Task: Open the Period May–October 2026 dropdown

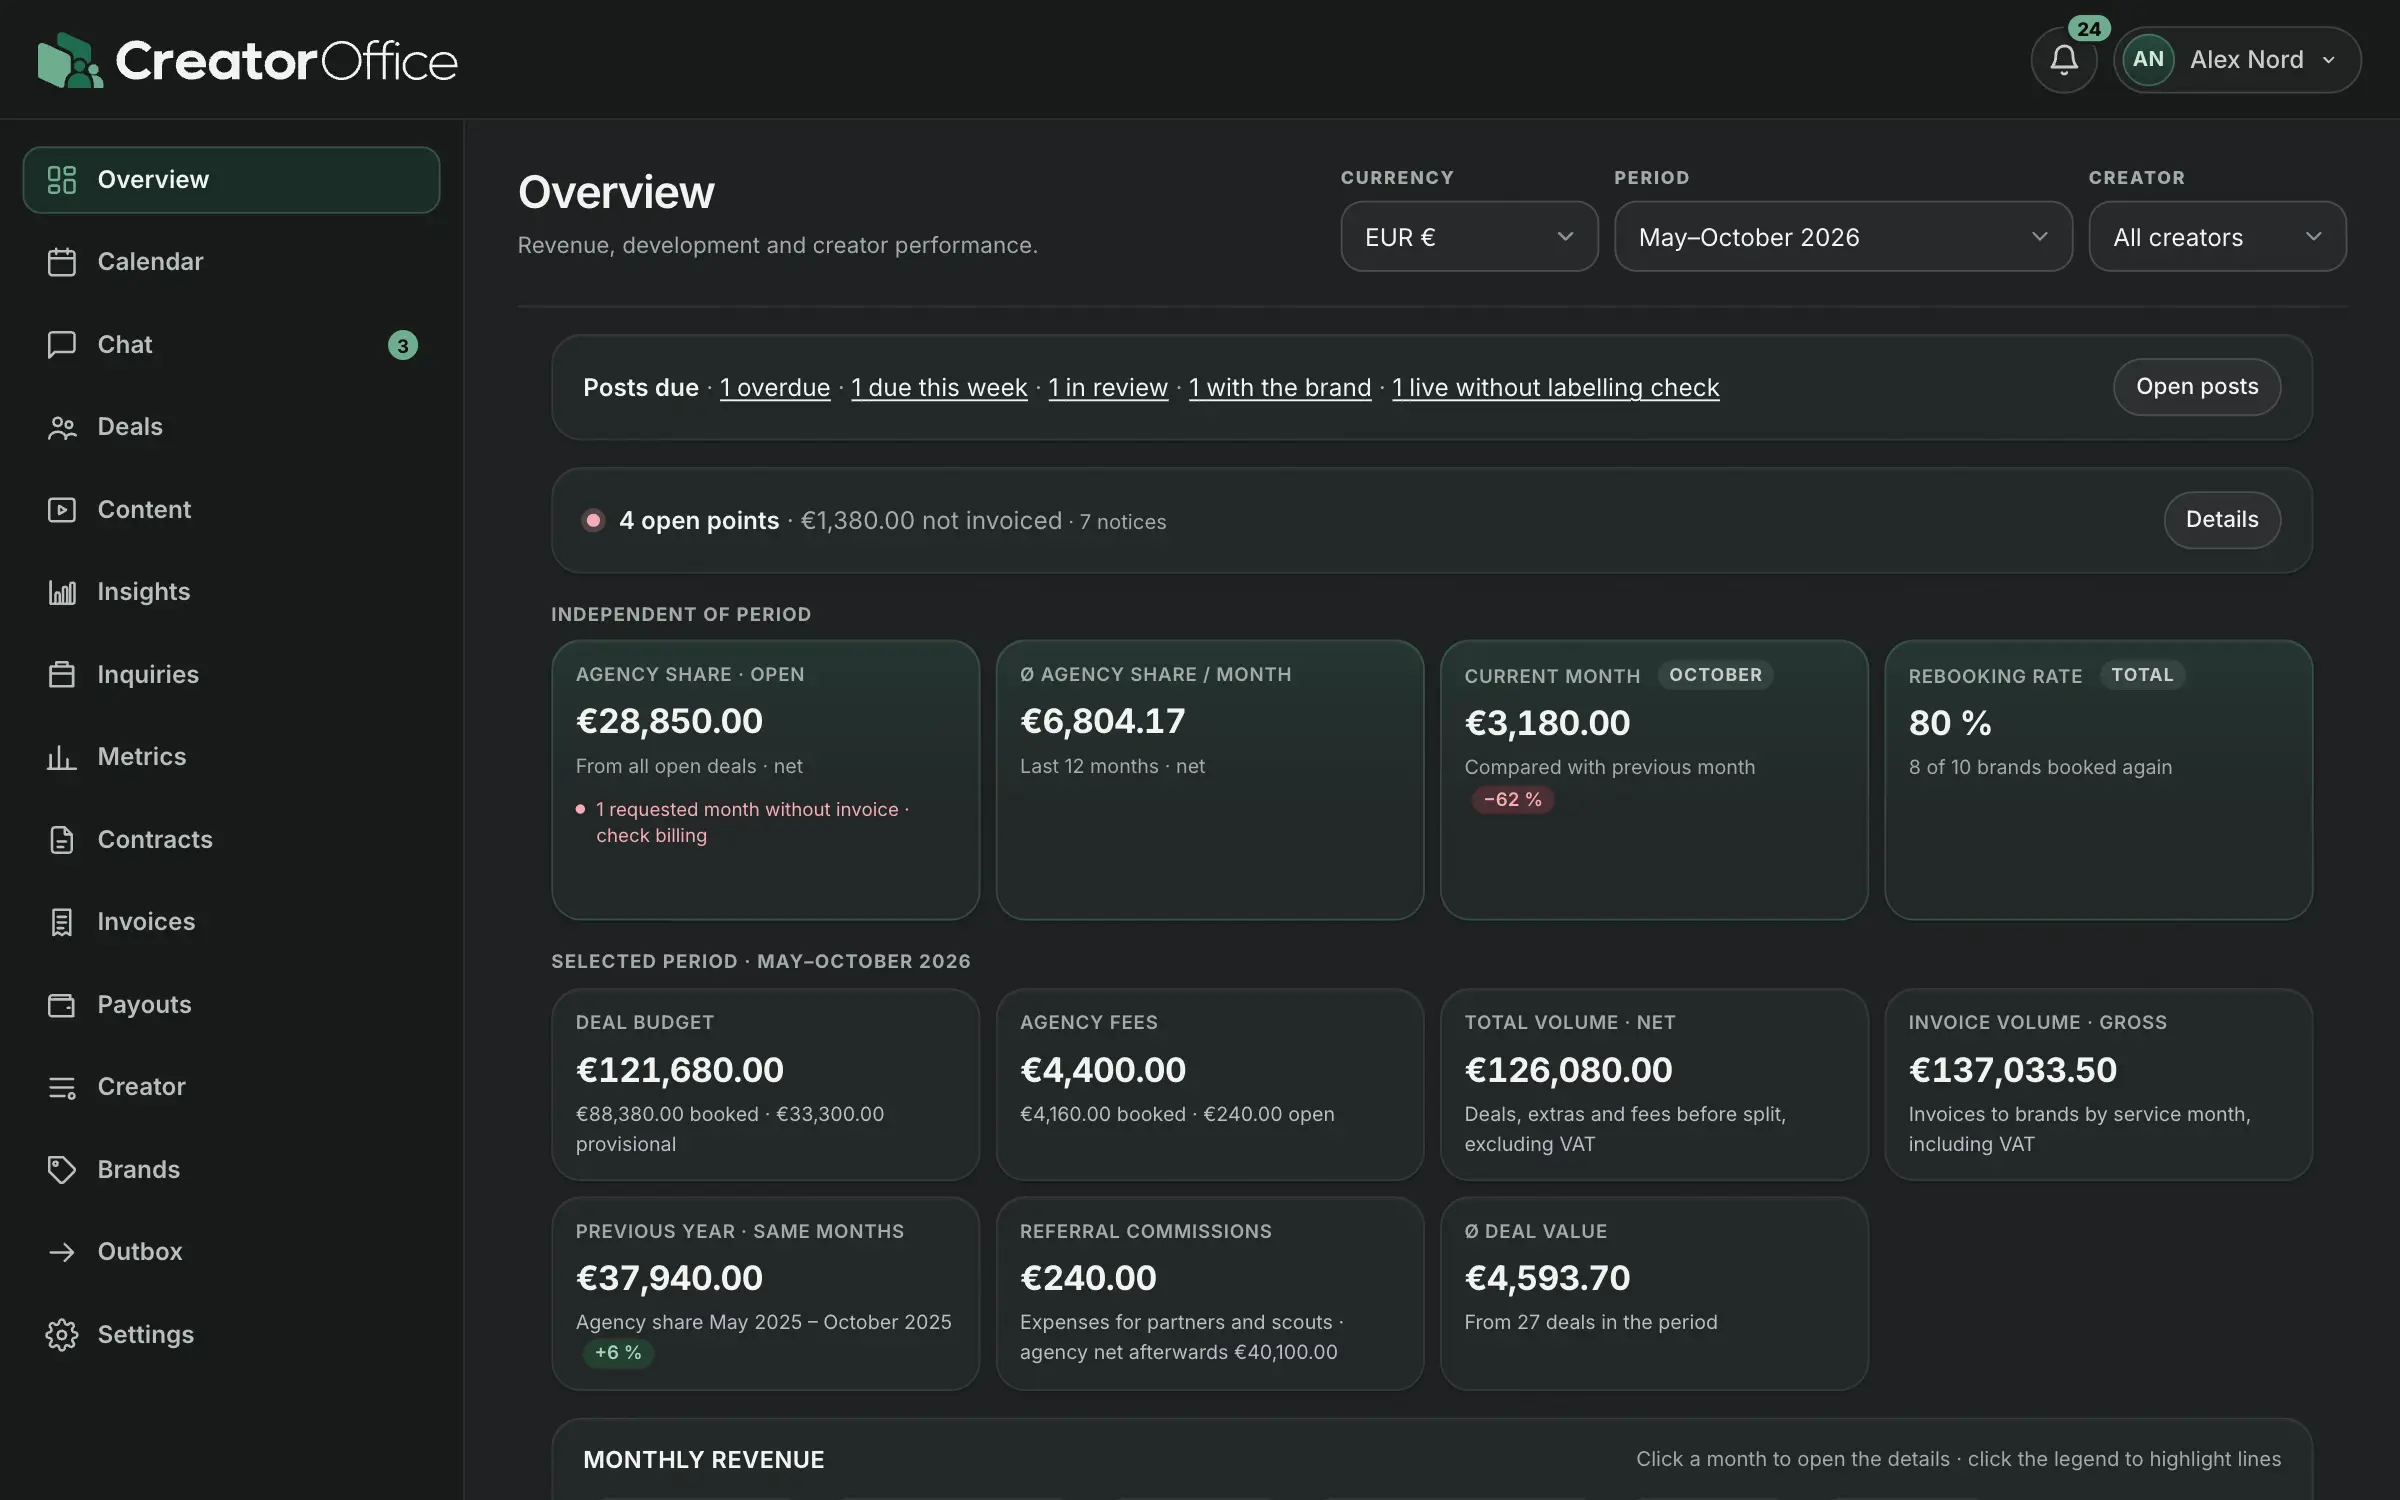Action: point(1843,237)
